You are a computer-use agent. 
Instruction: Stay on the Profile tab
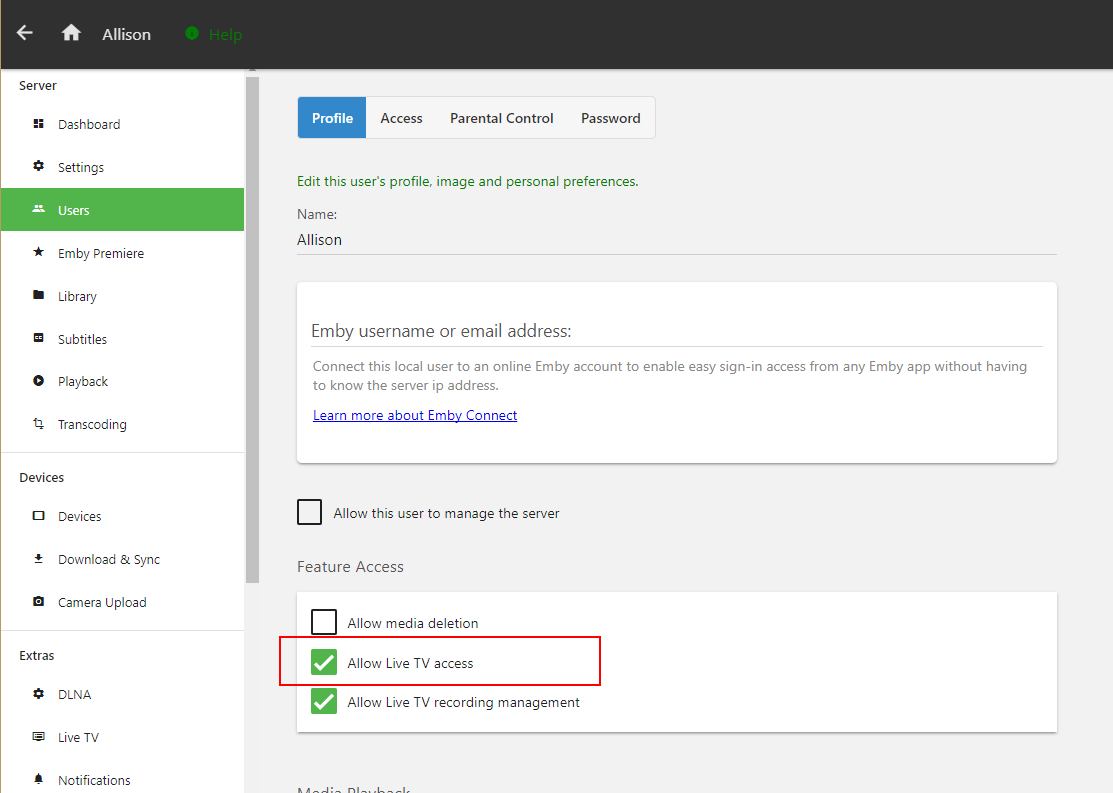click(332, 118)
